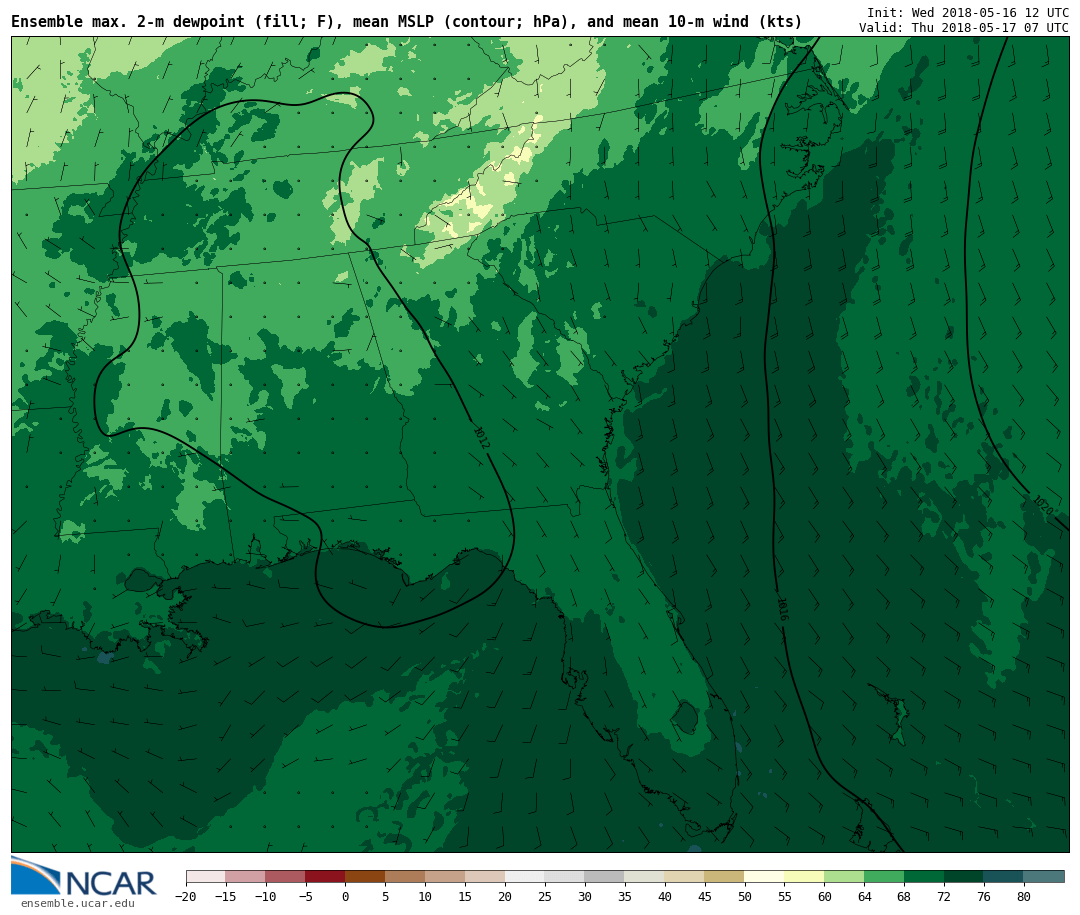This screenshot has height=915, width=1080.
Task: Select the 10 to 15 colorbar swatch
Action: click(x=445, y=876)
